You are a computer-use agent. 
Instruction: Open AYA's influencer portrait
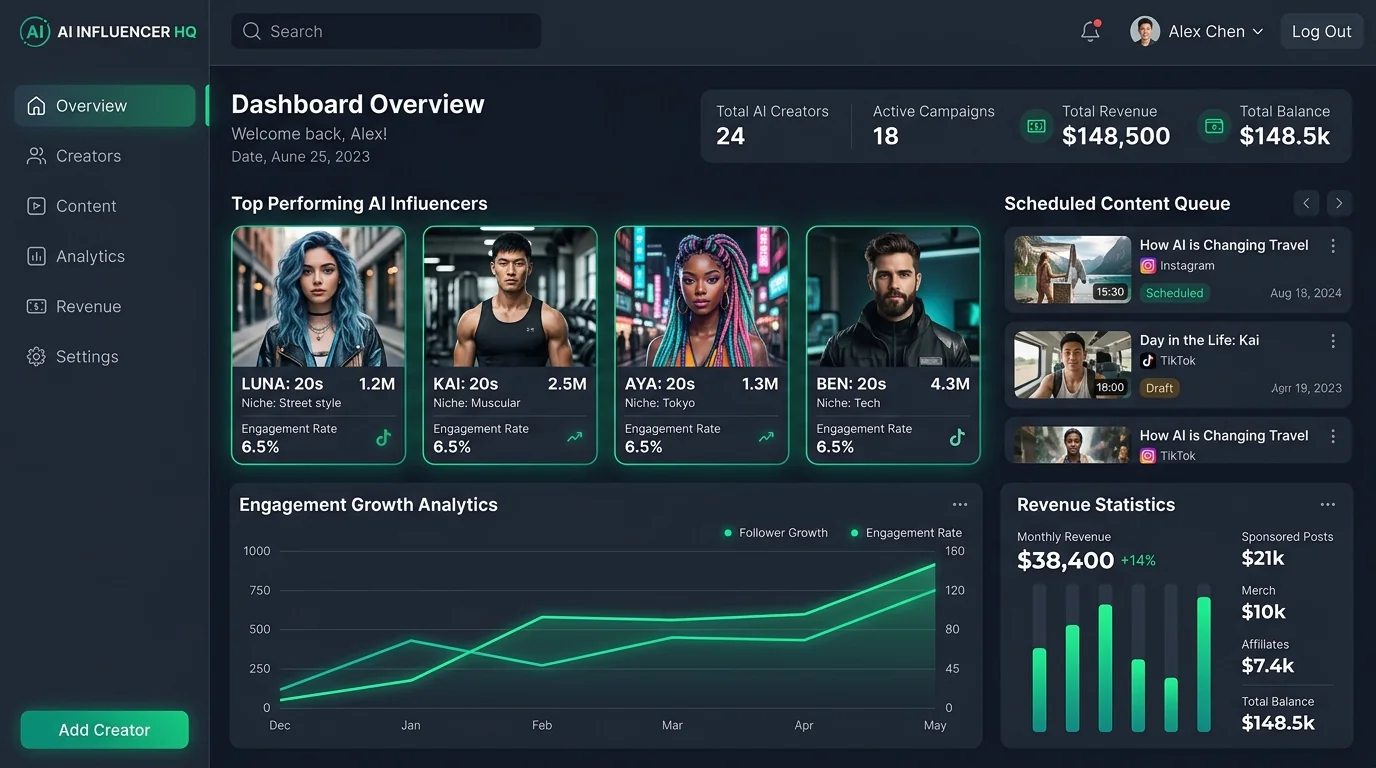702,297
